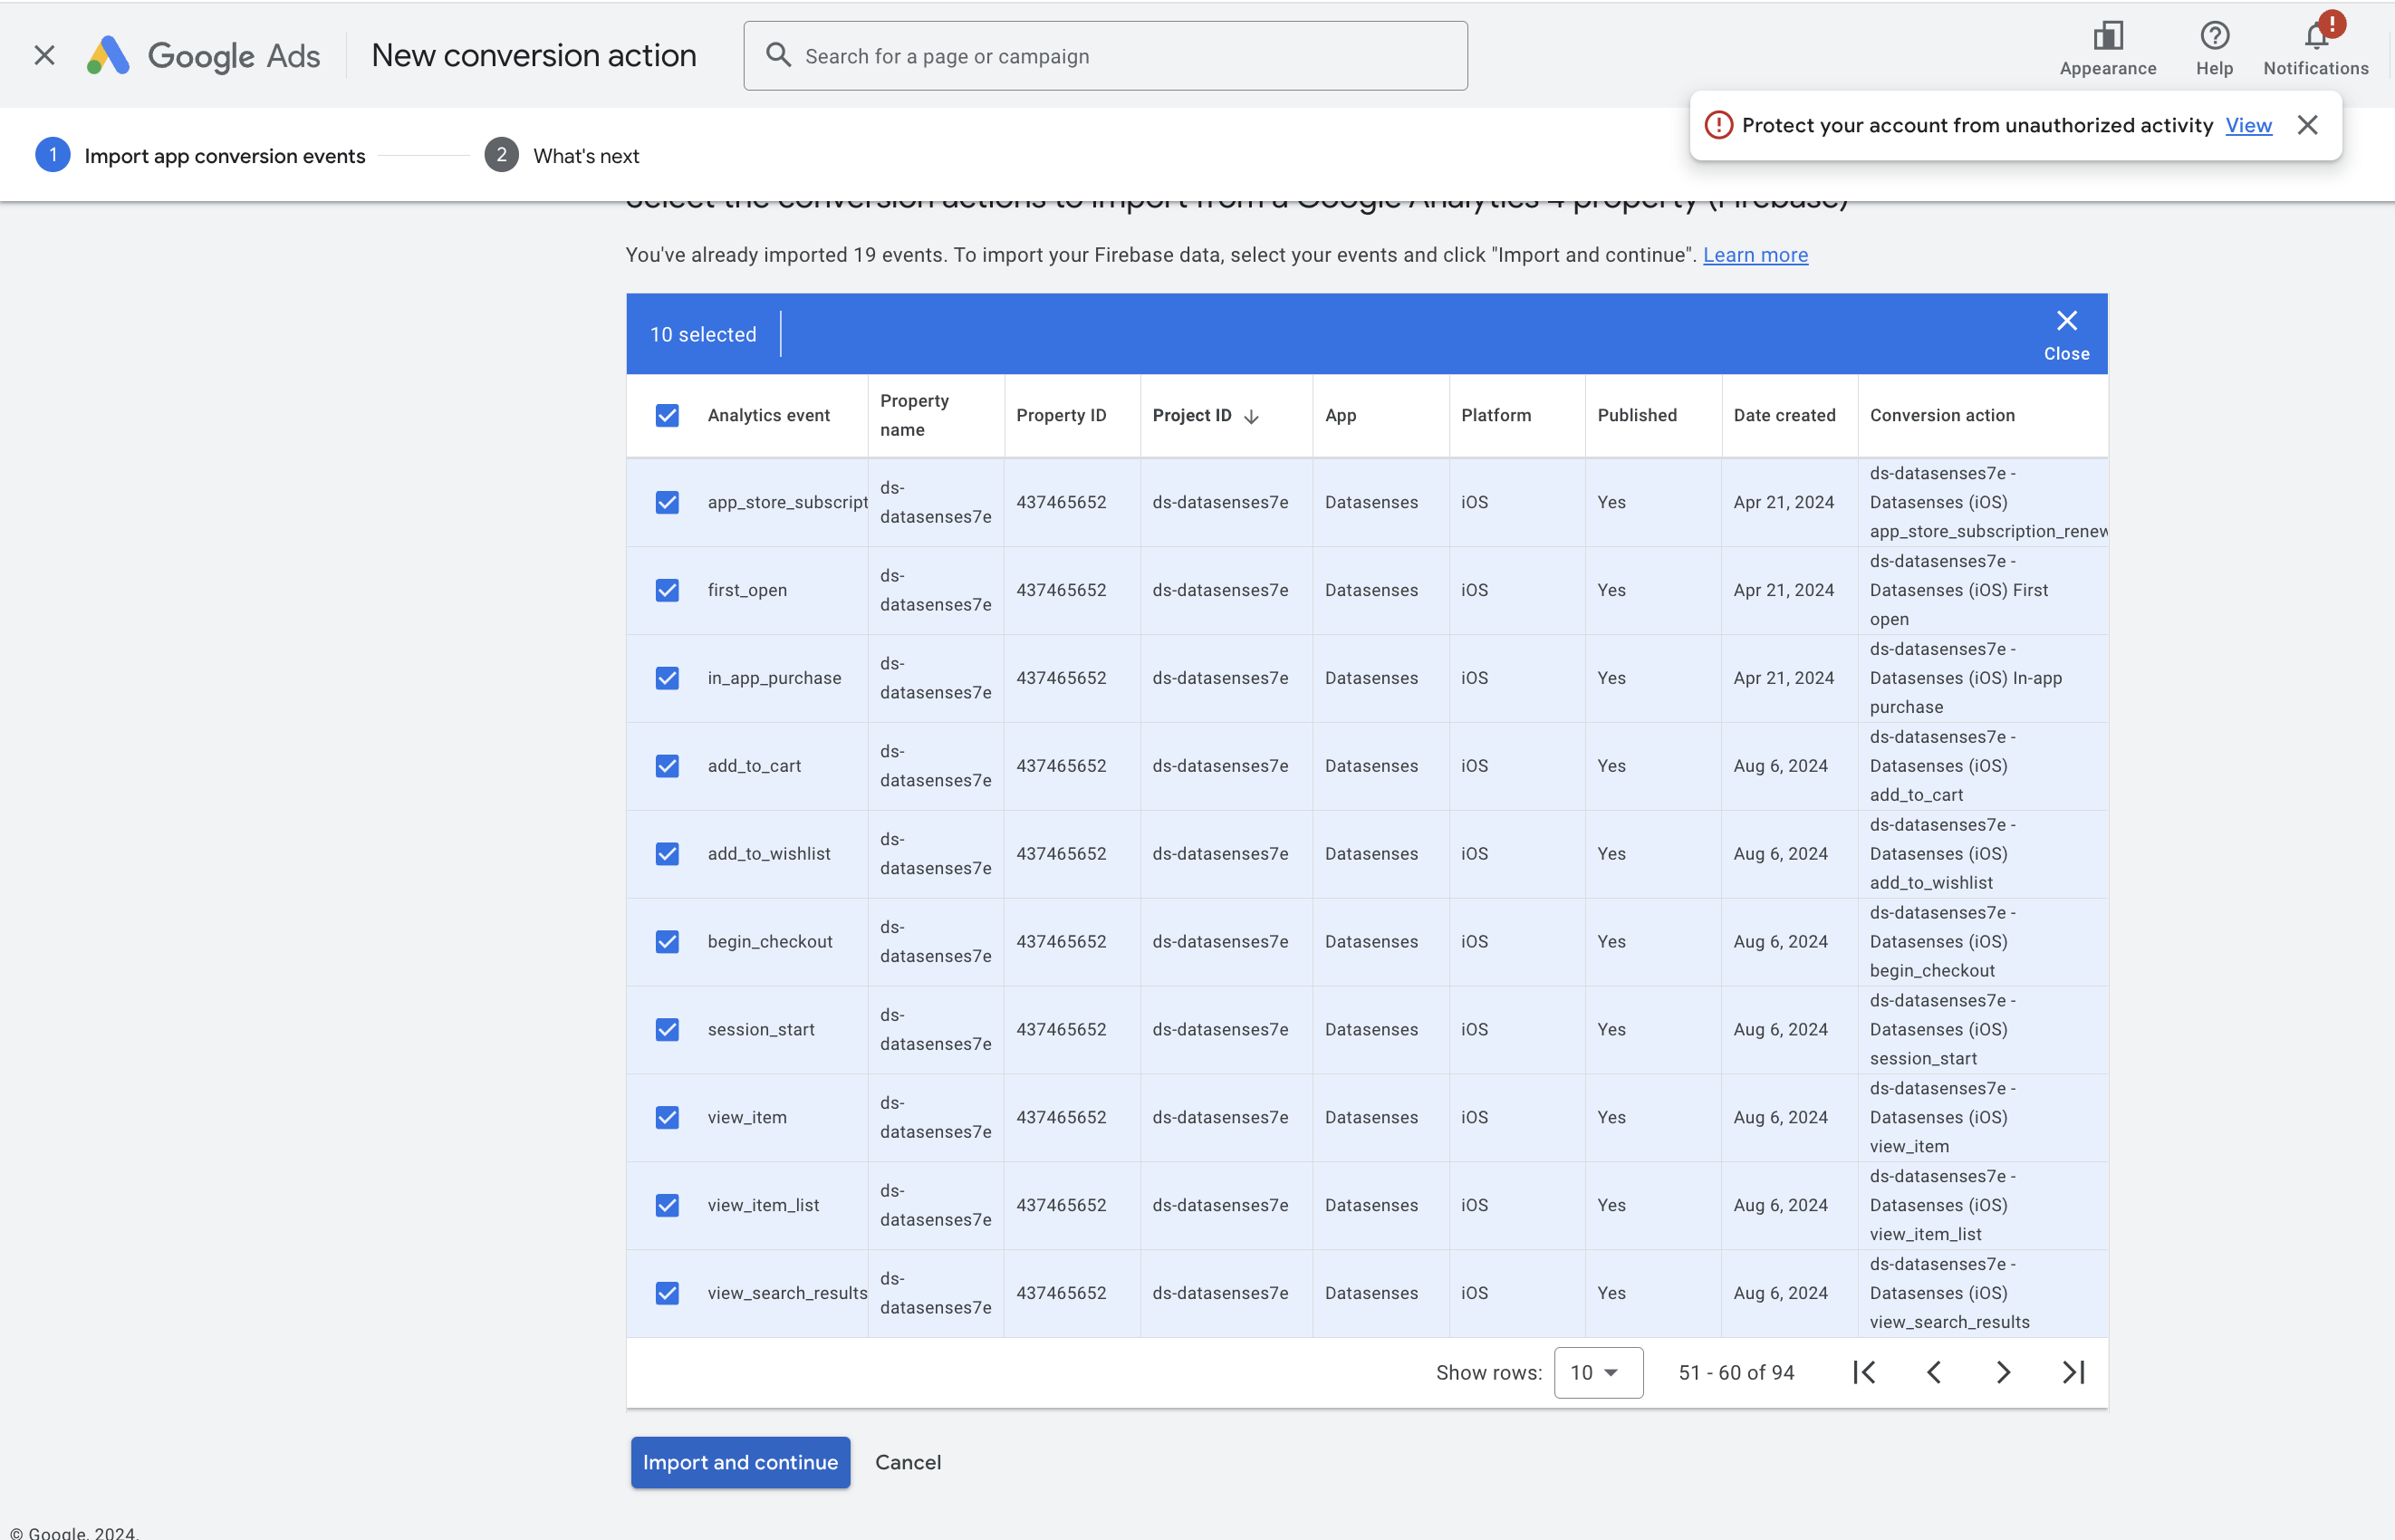Select step 2 What's next
The height and width of the screenshot is (1540, 2395).
562,156
